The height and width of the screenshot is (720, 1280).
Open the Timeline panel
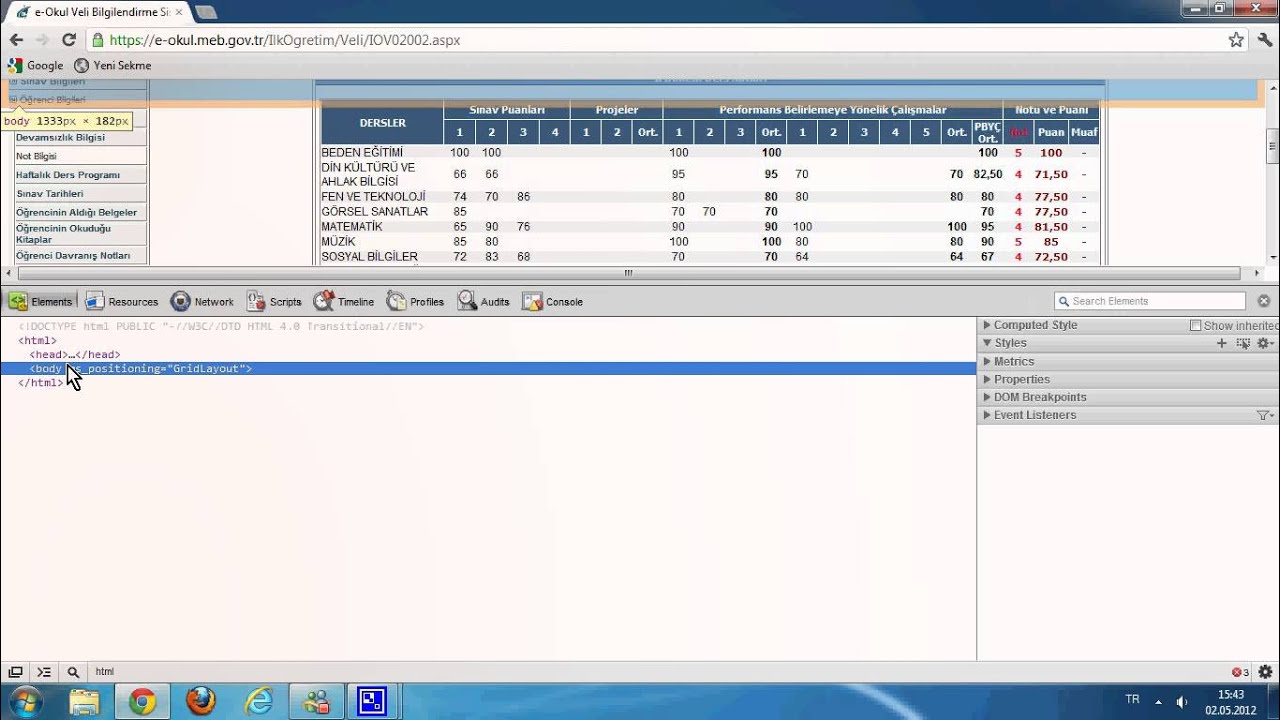coord(344,301)
